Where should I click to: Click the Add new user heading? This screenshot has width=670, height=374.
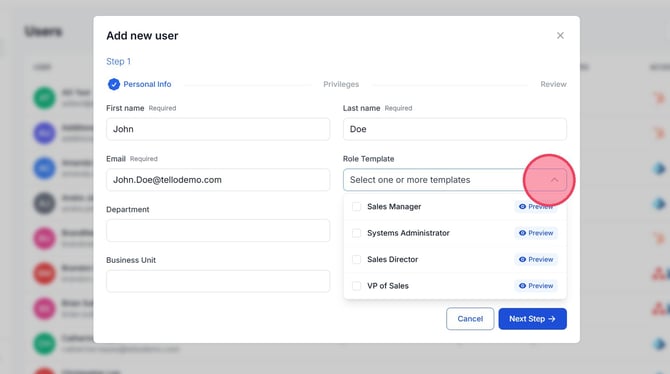pos(142,36)
